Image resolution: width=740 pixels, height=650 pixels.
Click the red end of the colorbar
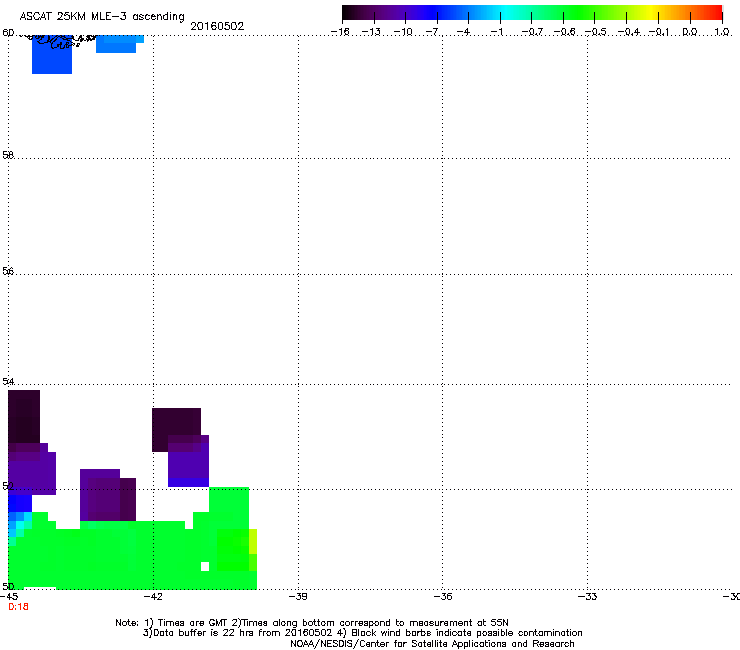tap(715, 12)
